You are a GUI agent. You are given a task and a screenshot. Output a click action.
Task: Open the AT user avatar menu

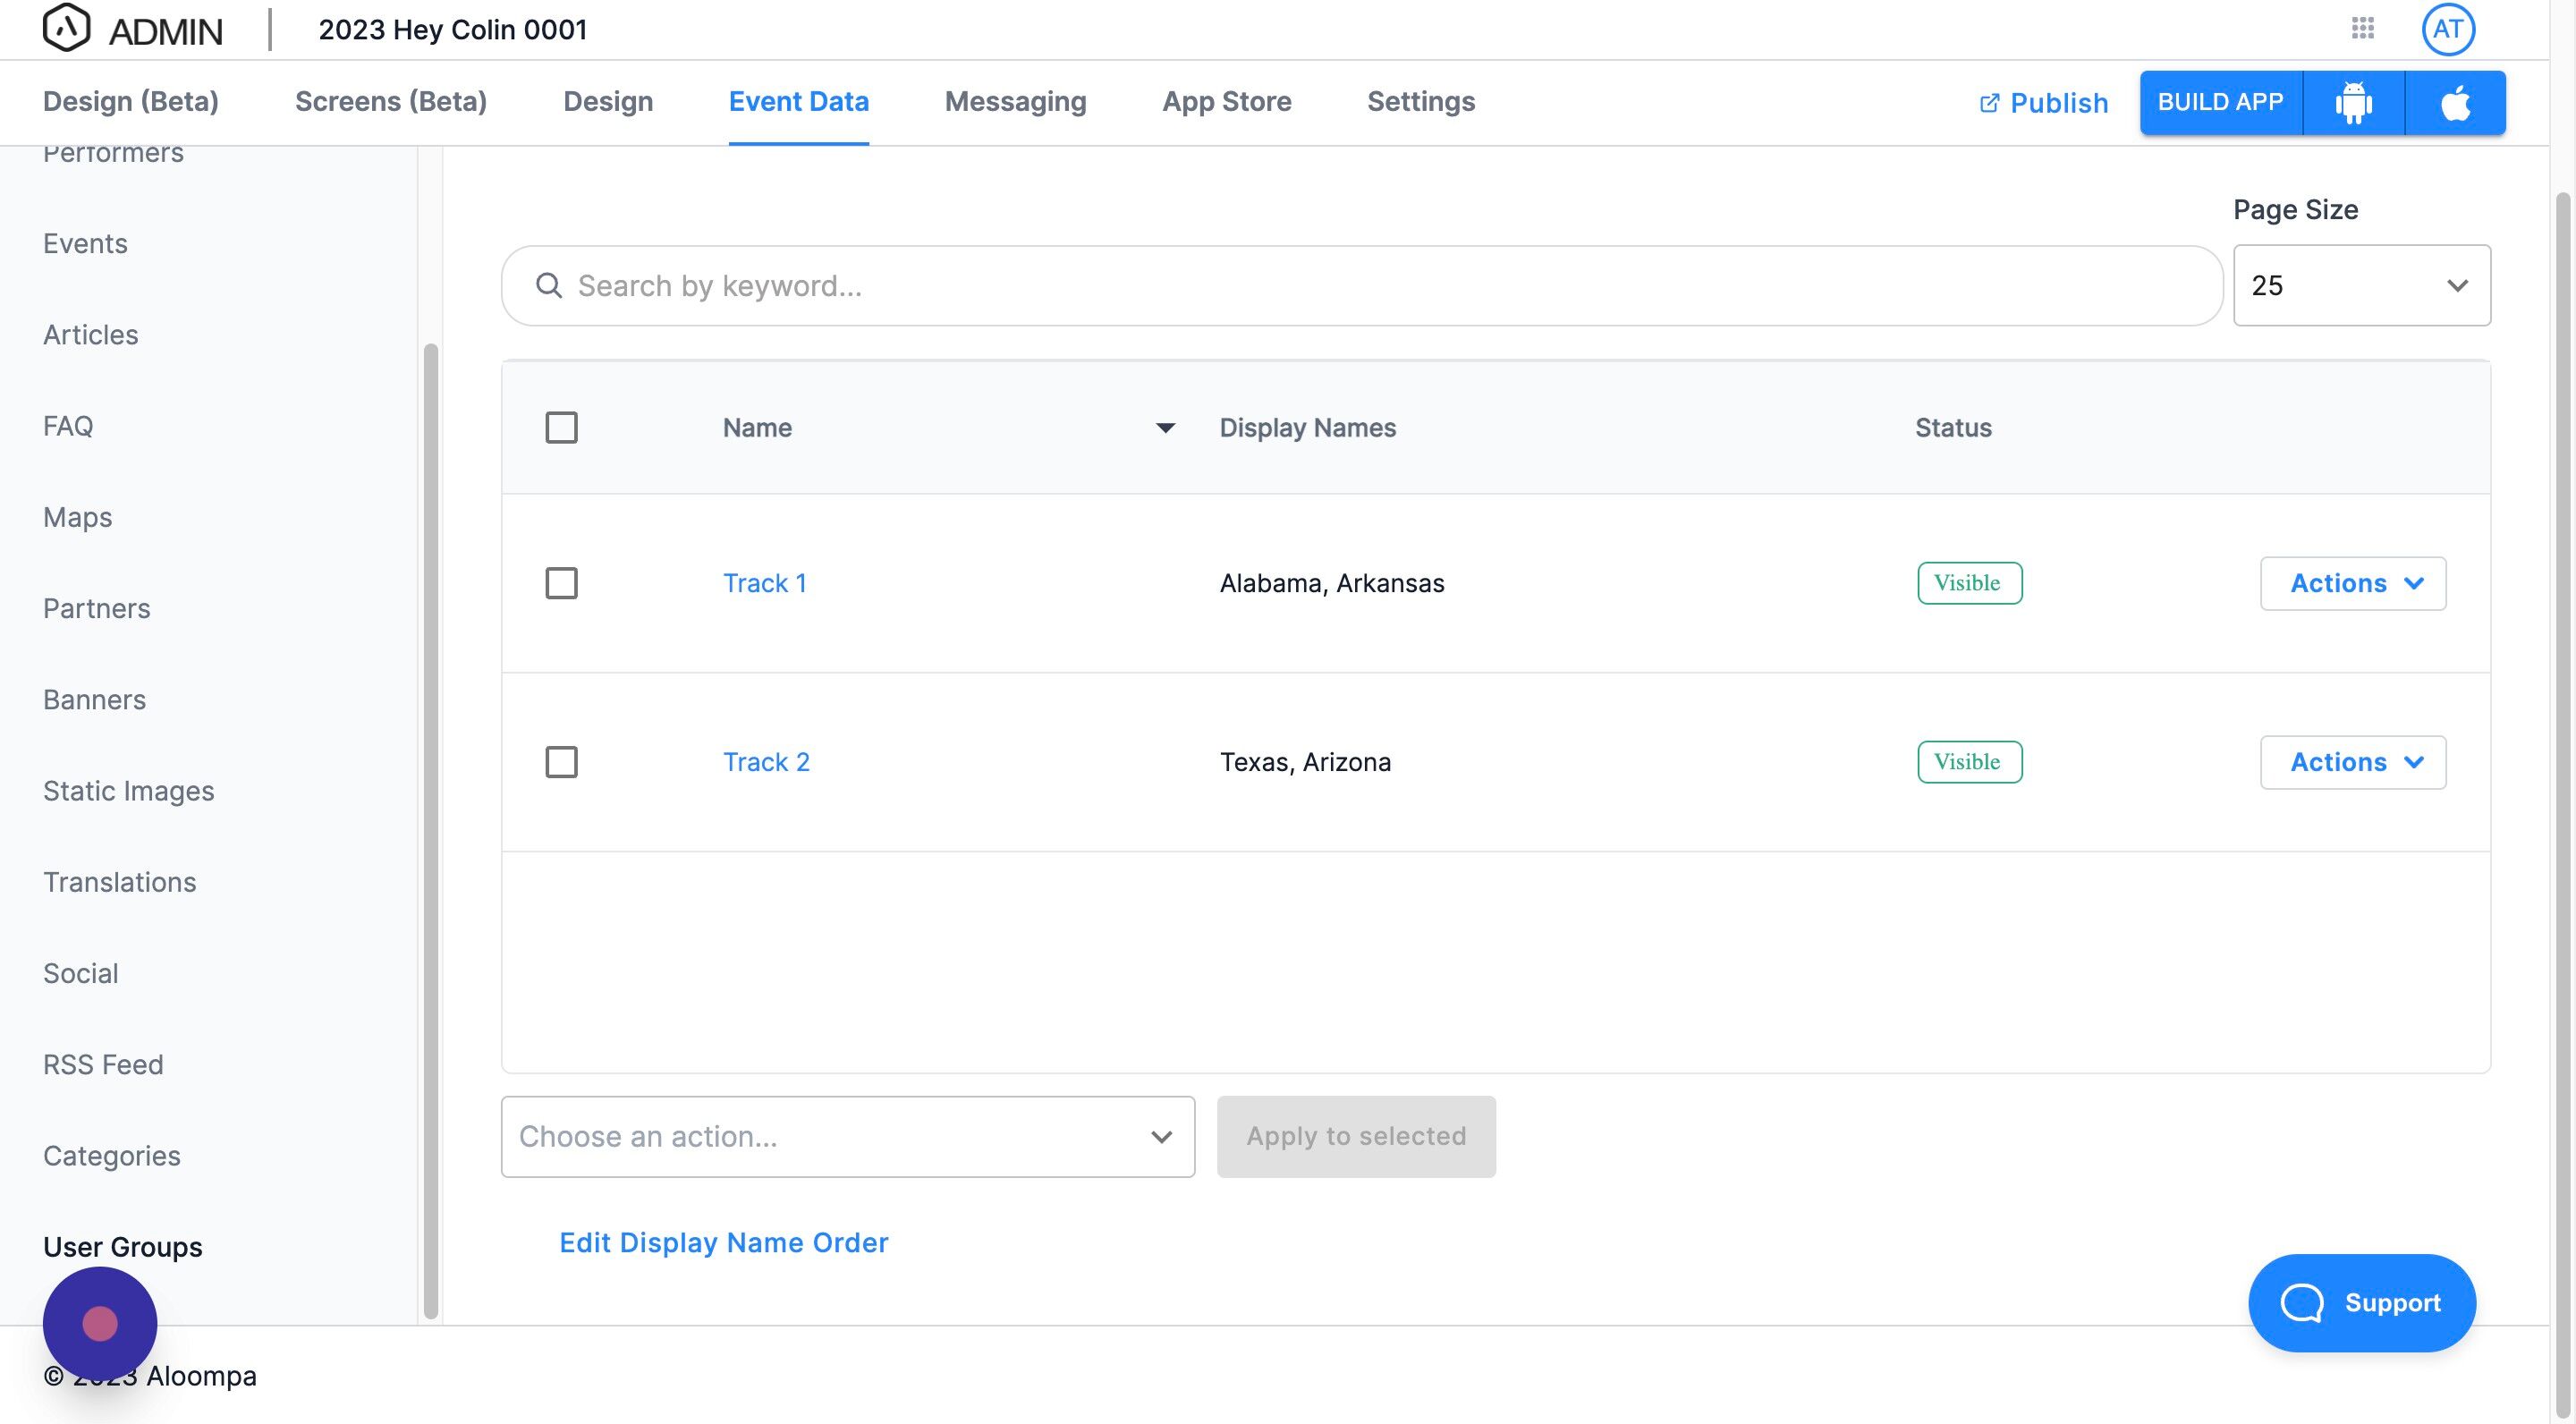[x=2448, y=29]
